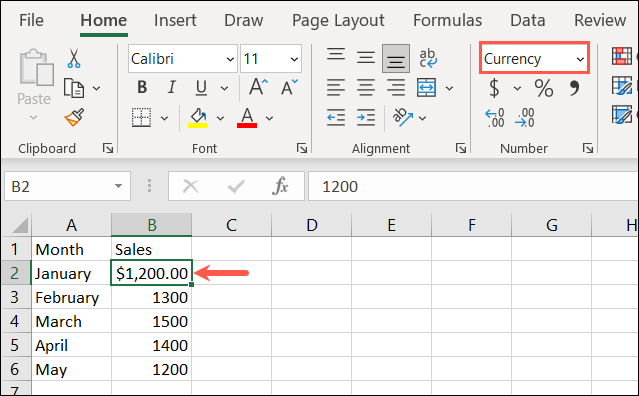
Task: Click the formula bar showing 1200
Action: [x=473, y=186]
